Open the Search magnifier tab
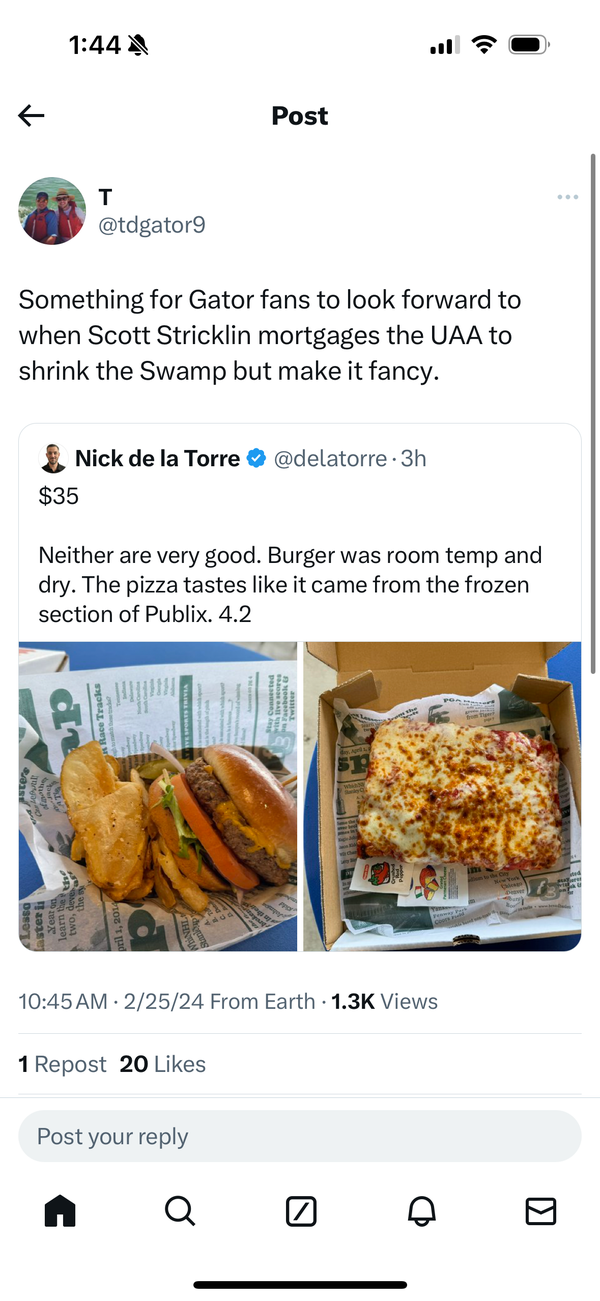 180,1211
